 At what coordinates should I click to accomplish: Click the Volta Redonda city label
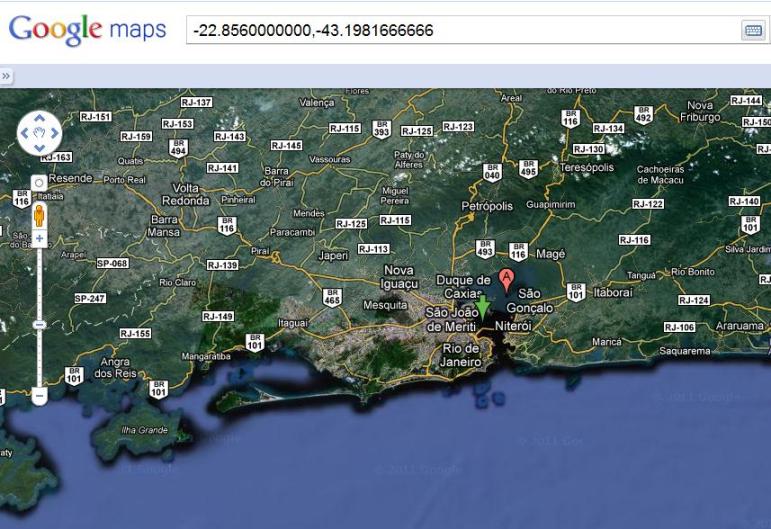tap(185, 194)
